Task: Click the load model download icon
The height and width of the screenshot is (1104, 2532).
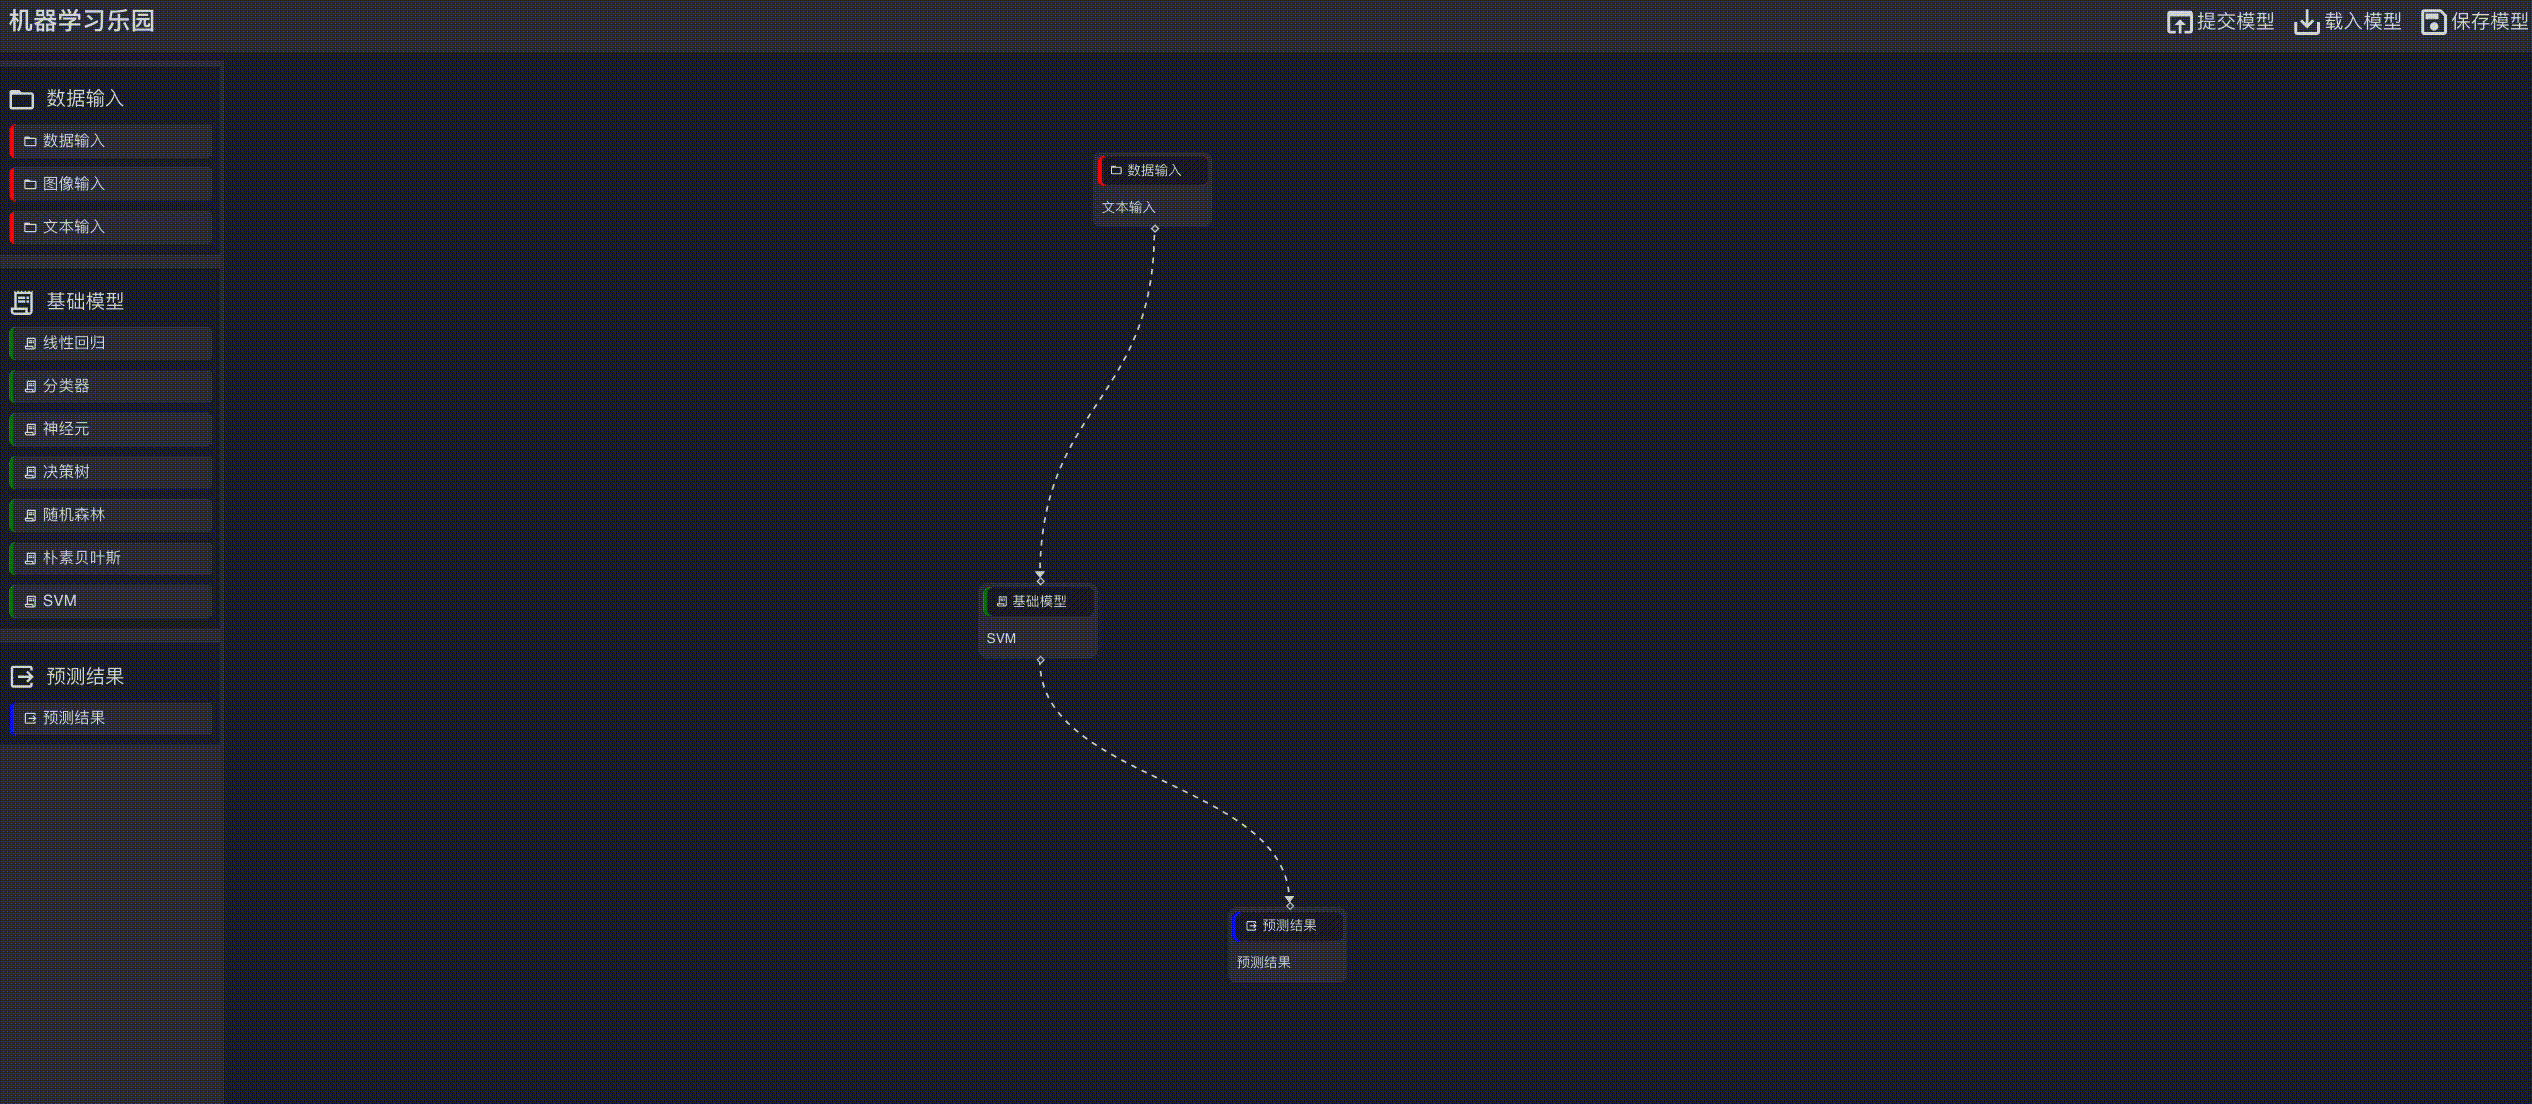Action: point(2306,22)
